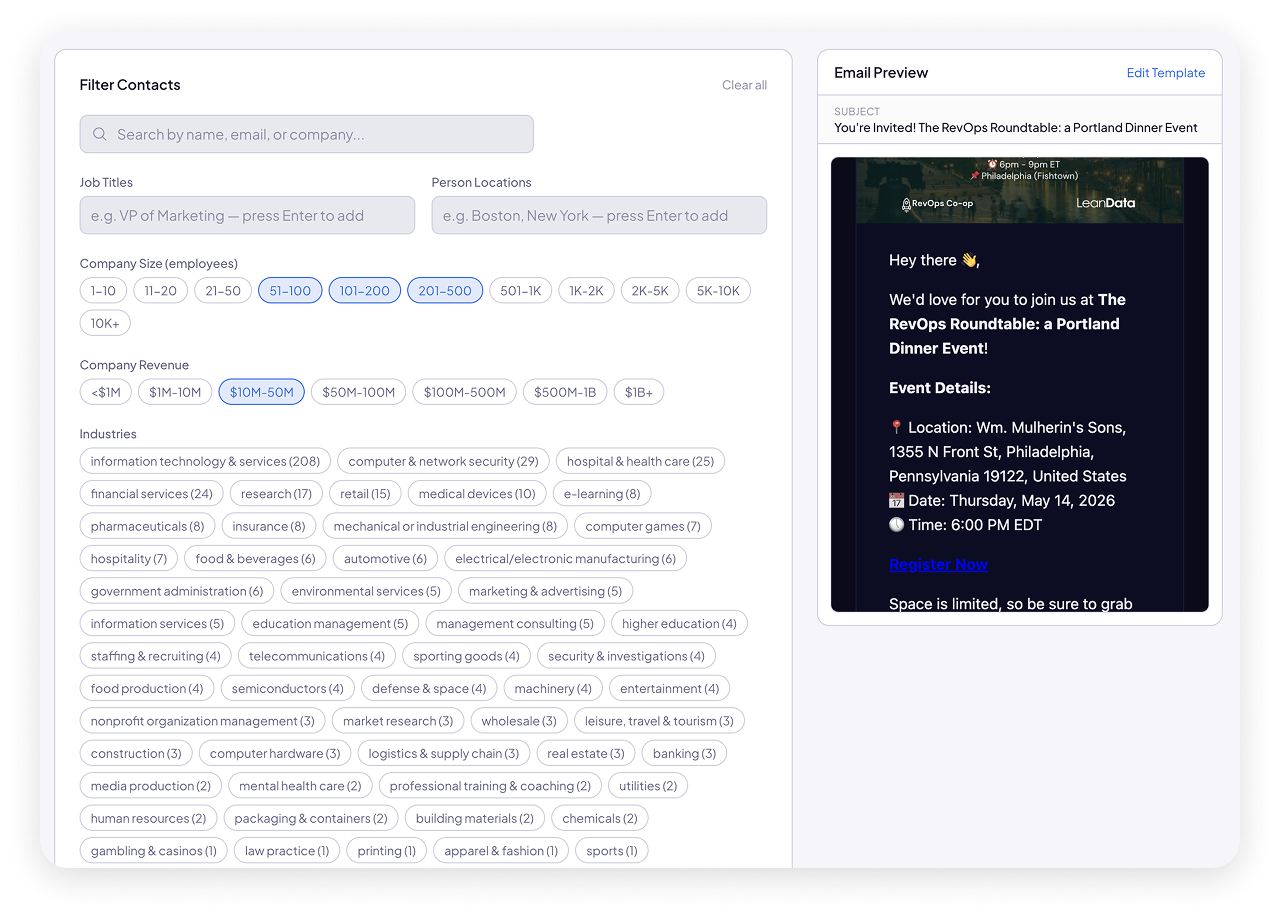
Task: Click the Job Titles input field
Action: [x=247, y=215]
